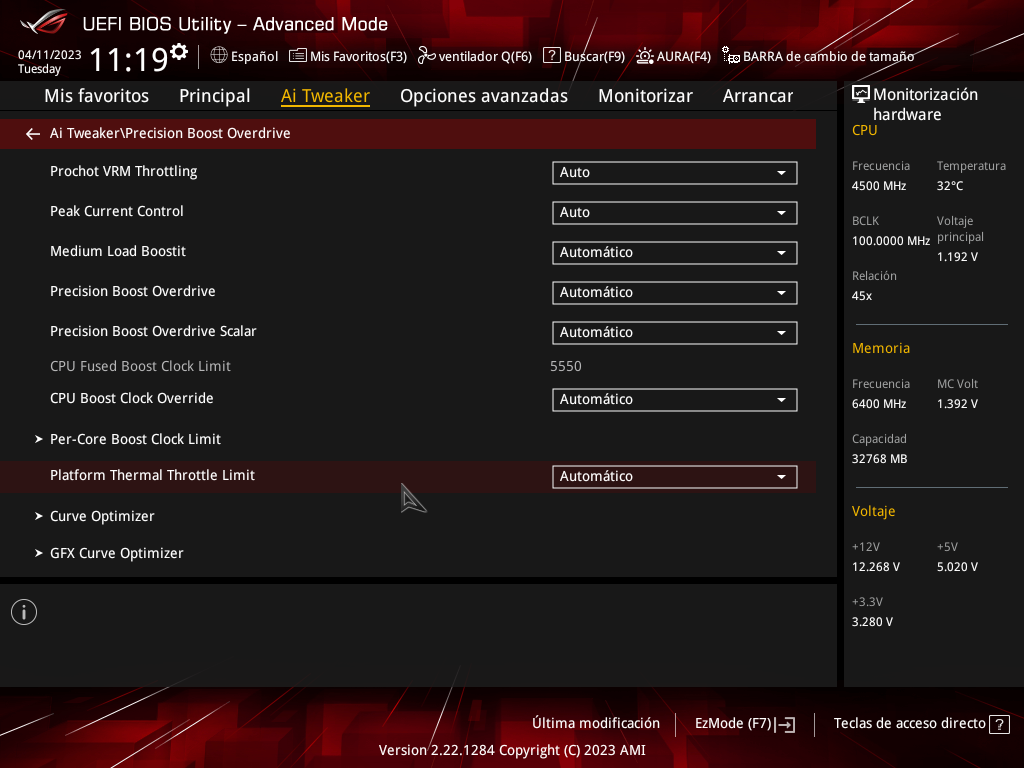Click the AURA lighting icon

[645, 56]
